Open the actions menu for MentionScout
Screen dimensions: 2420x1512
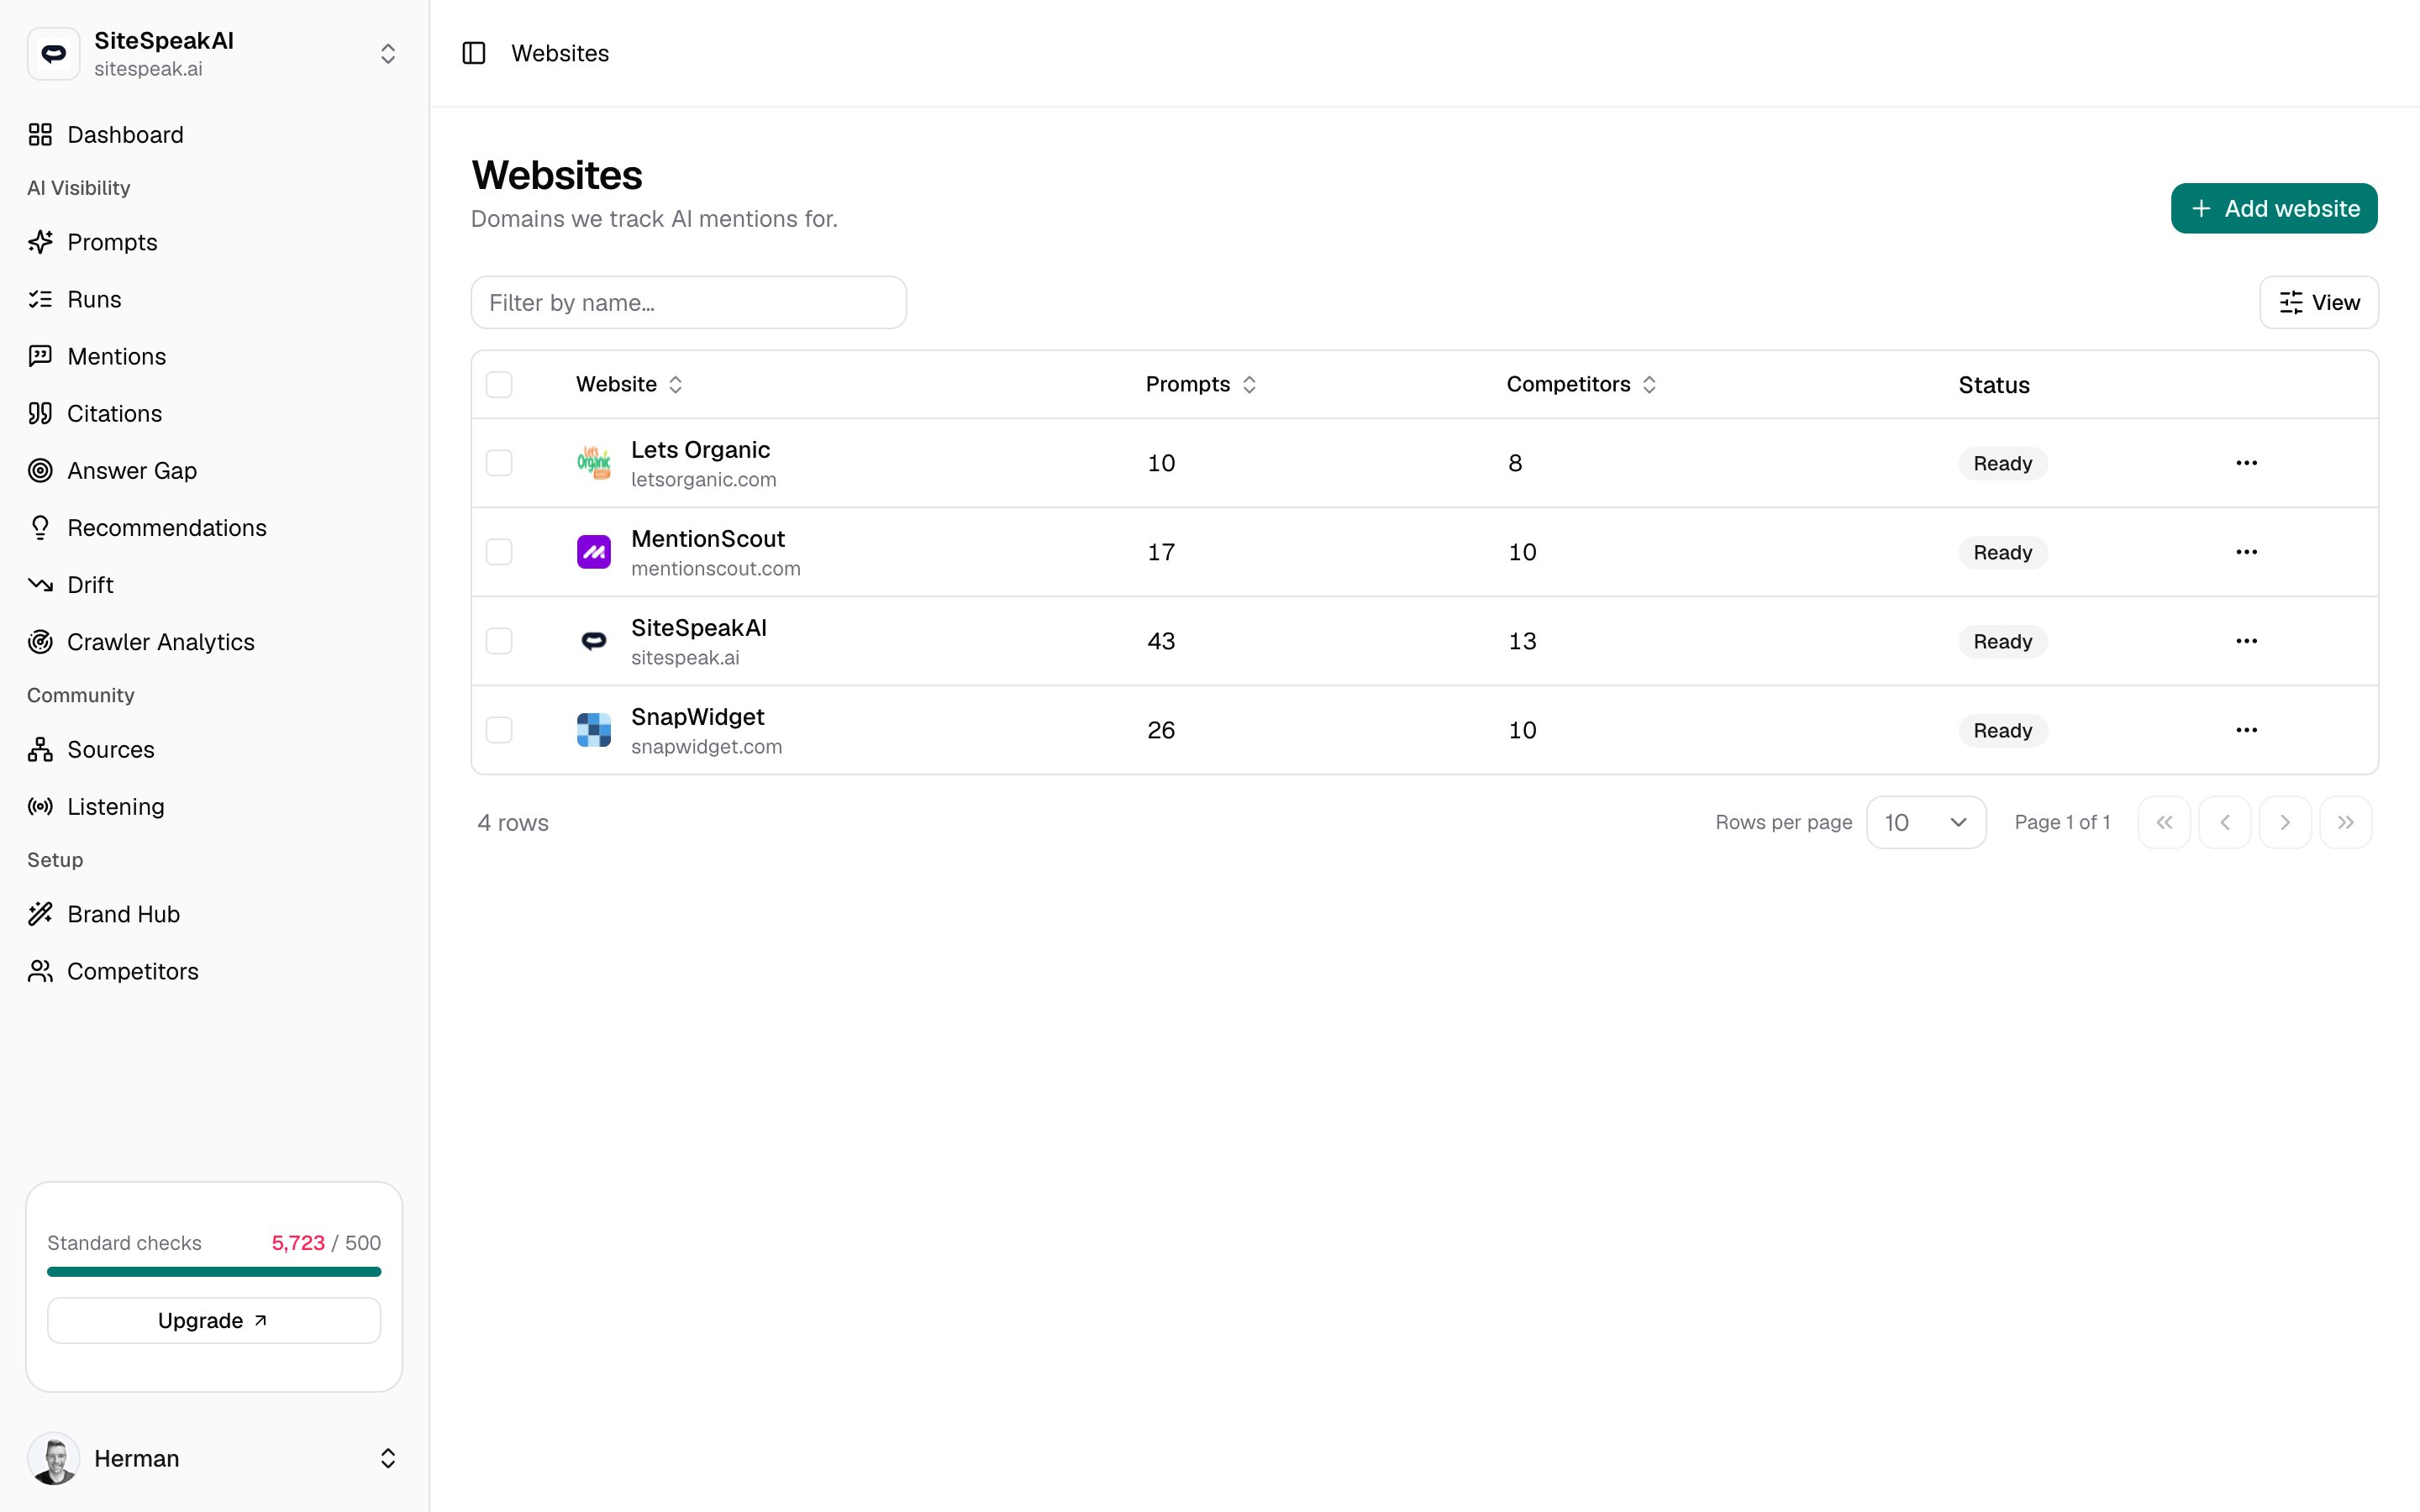2246,552
